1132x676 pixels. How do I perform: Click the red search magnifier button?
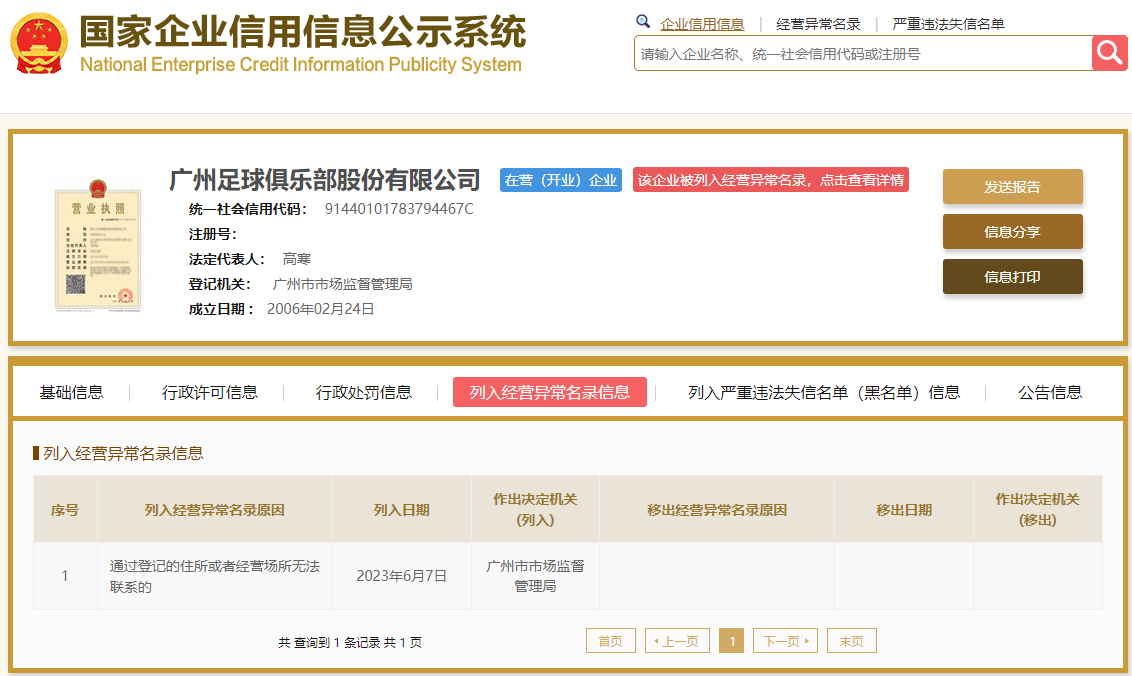1109,53
